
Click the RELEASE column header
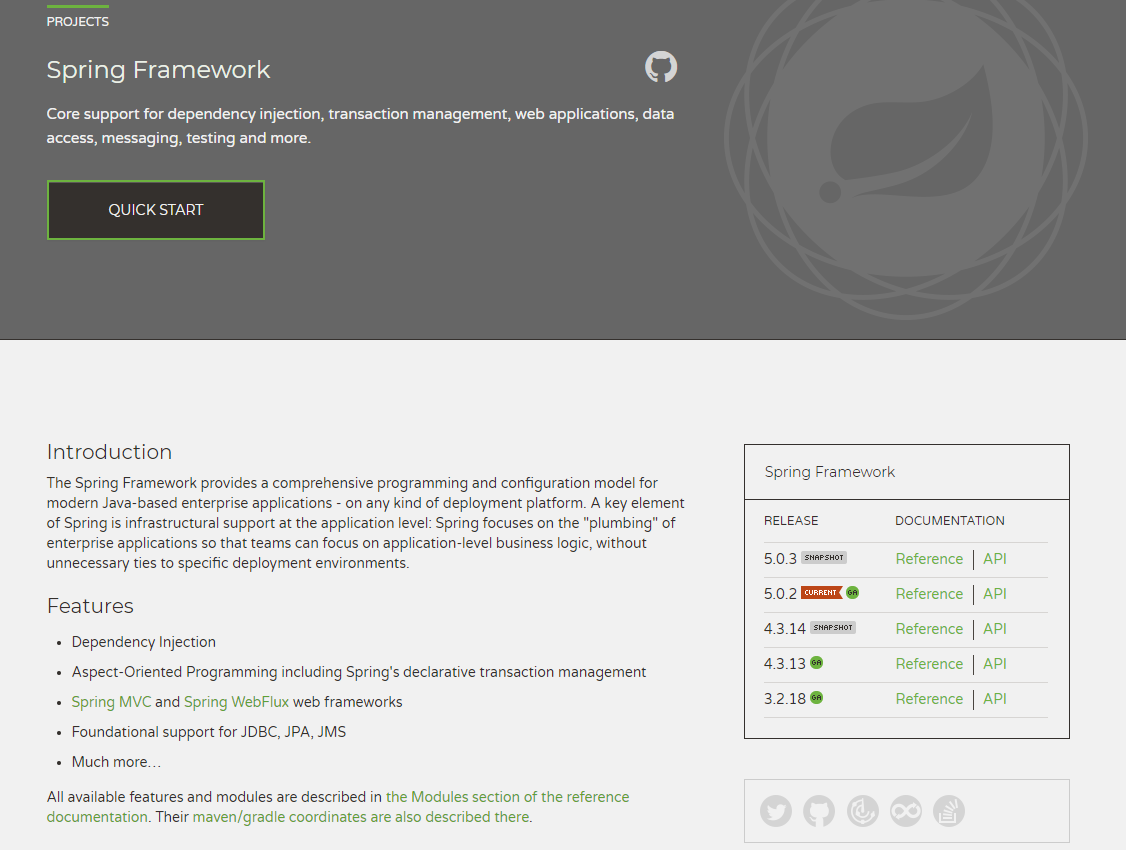pos(791,520)
